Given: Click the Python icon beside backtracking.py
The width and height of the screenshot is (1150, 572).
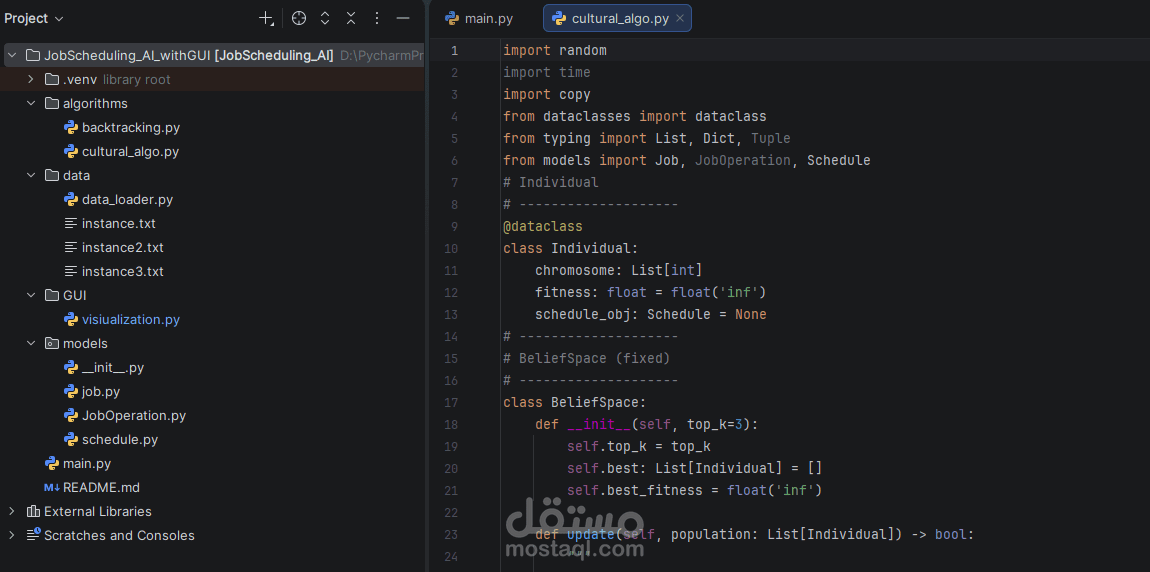Looking at the screenshot, I should [x=71, y=128].
